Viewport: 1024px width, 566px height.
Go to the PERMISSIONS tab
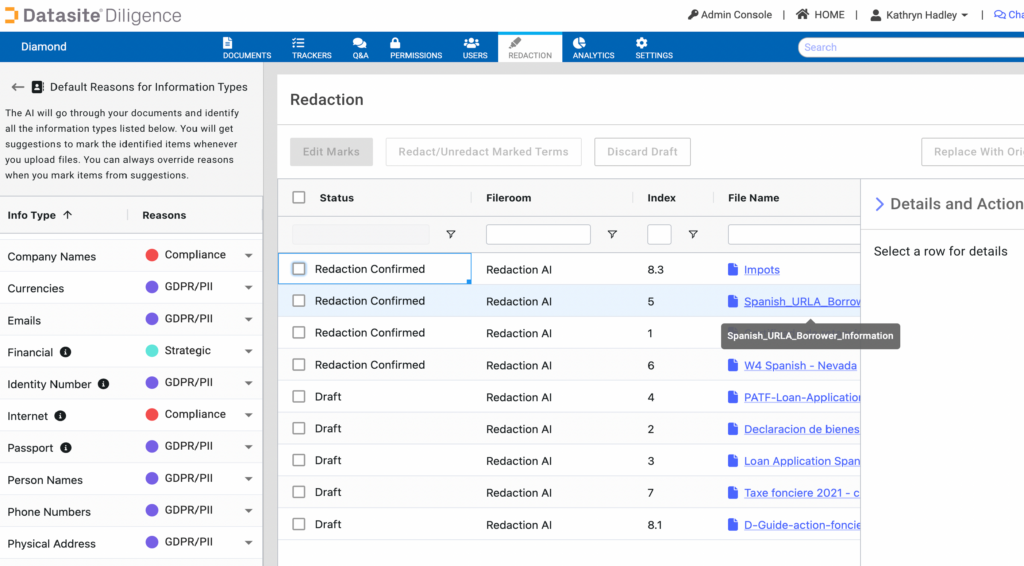pyautogui.click(x=416, y=48)
